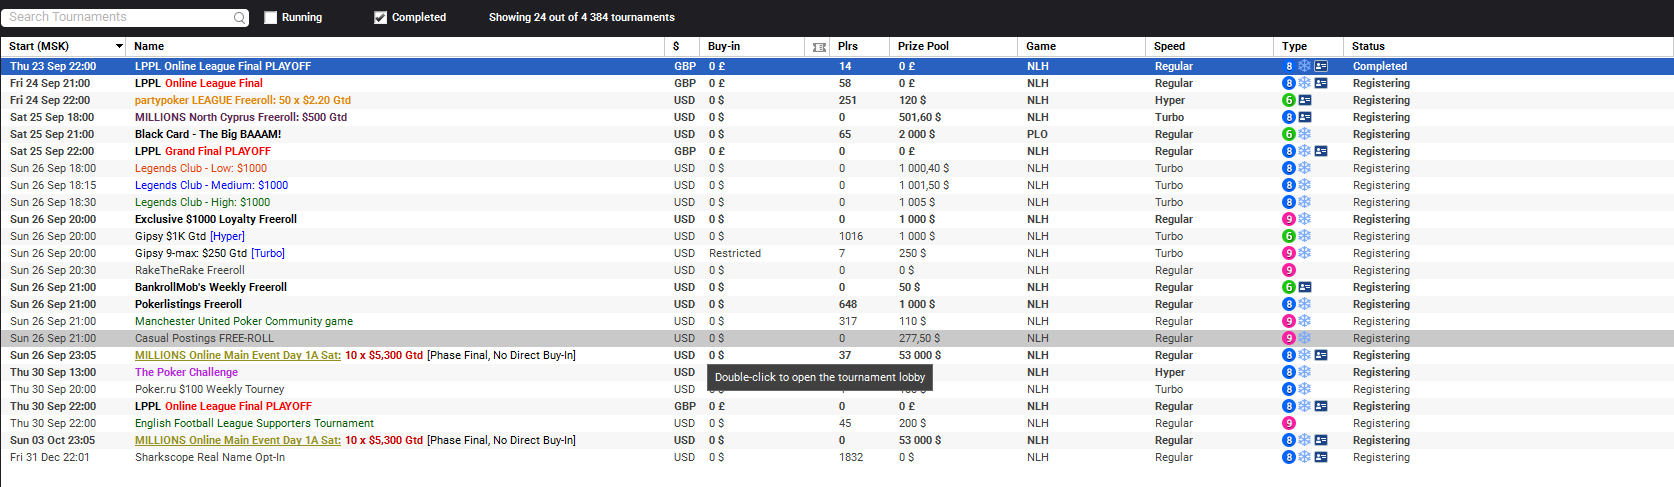This screenshot has height=487, width=1674.
Task: Click the ID card icon in LPPL Grand Final PLAYOFF row
Action: (1321, 151)
